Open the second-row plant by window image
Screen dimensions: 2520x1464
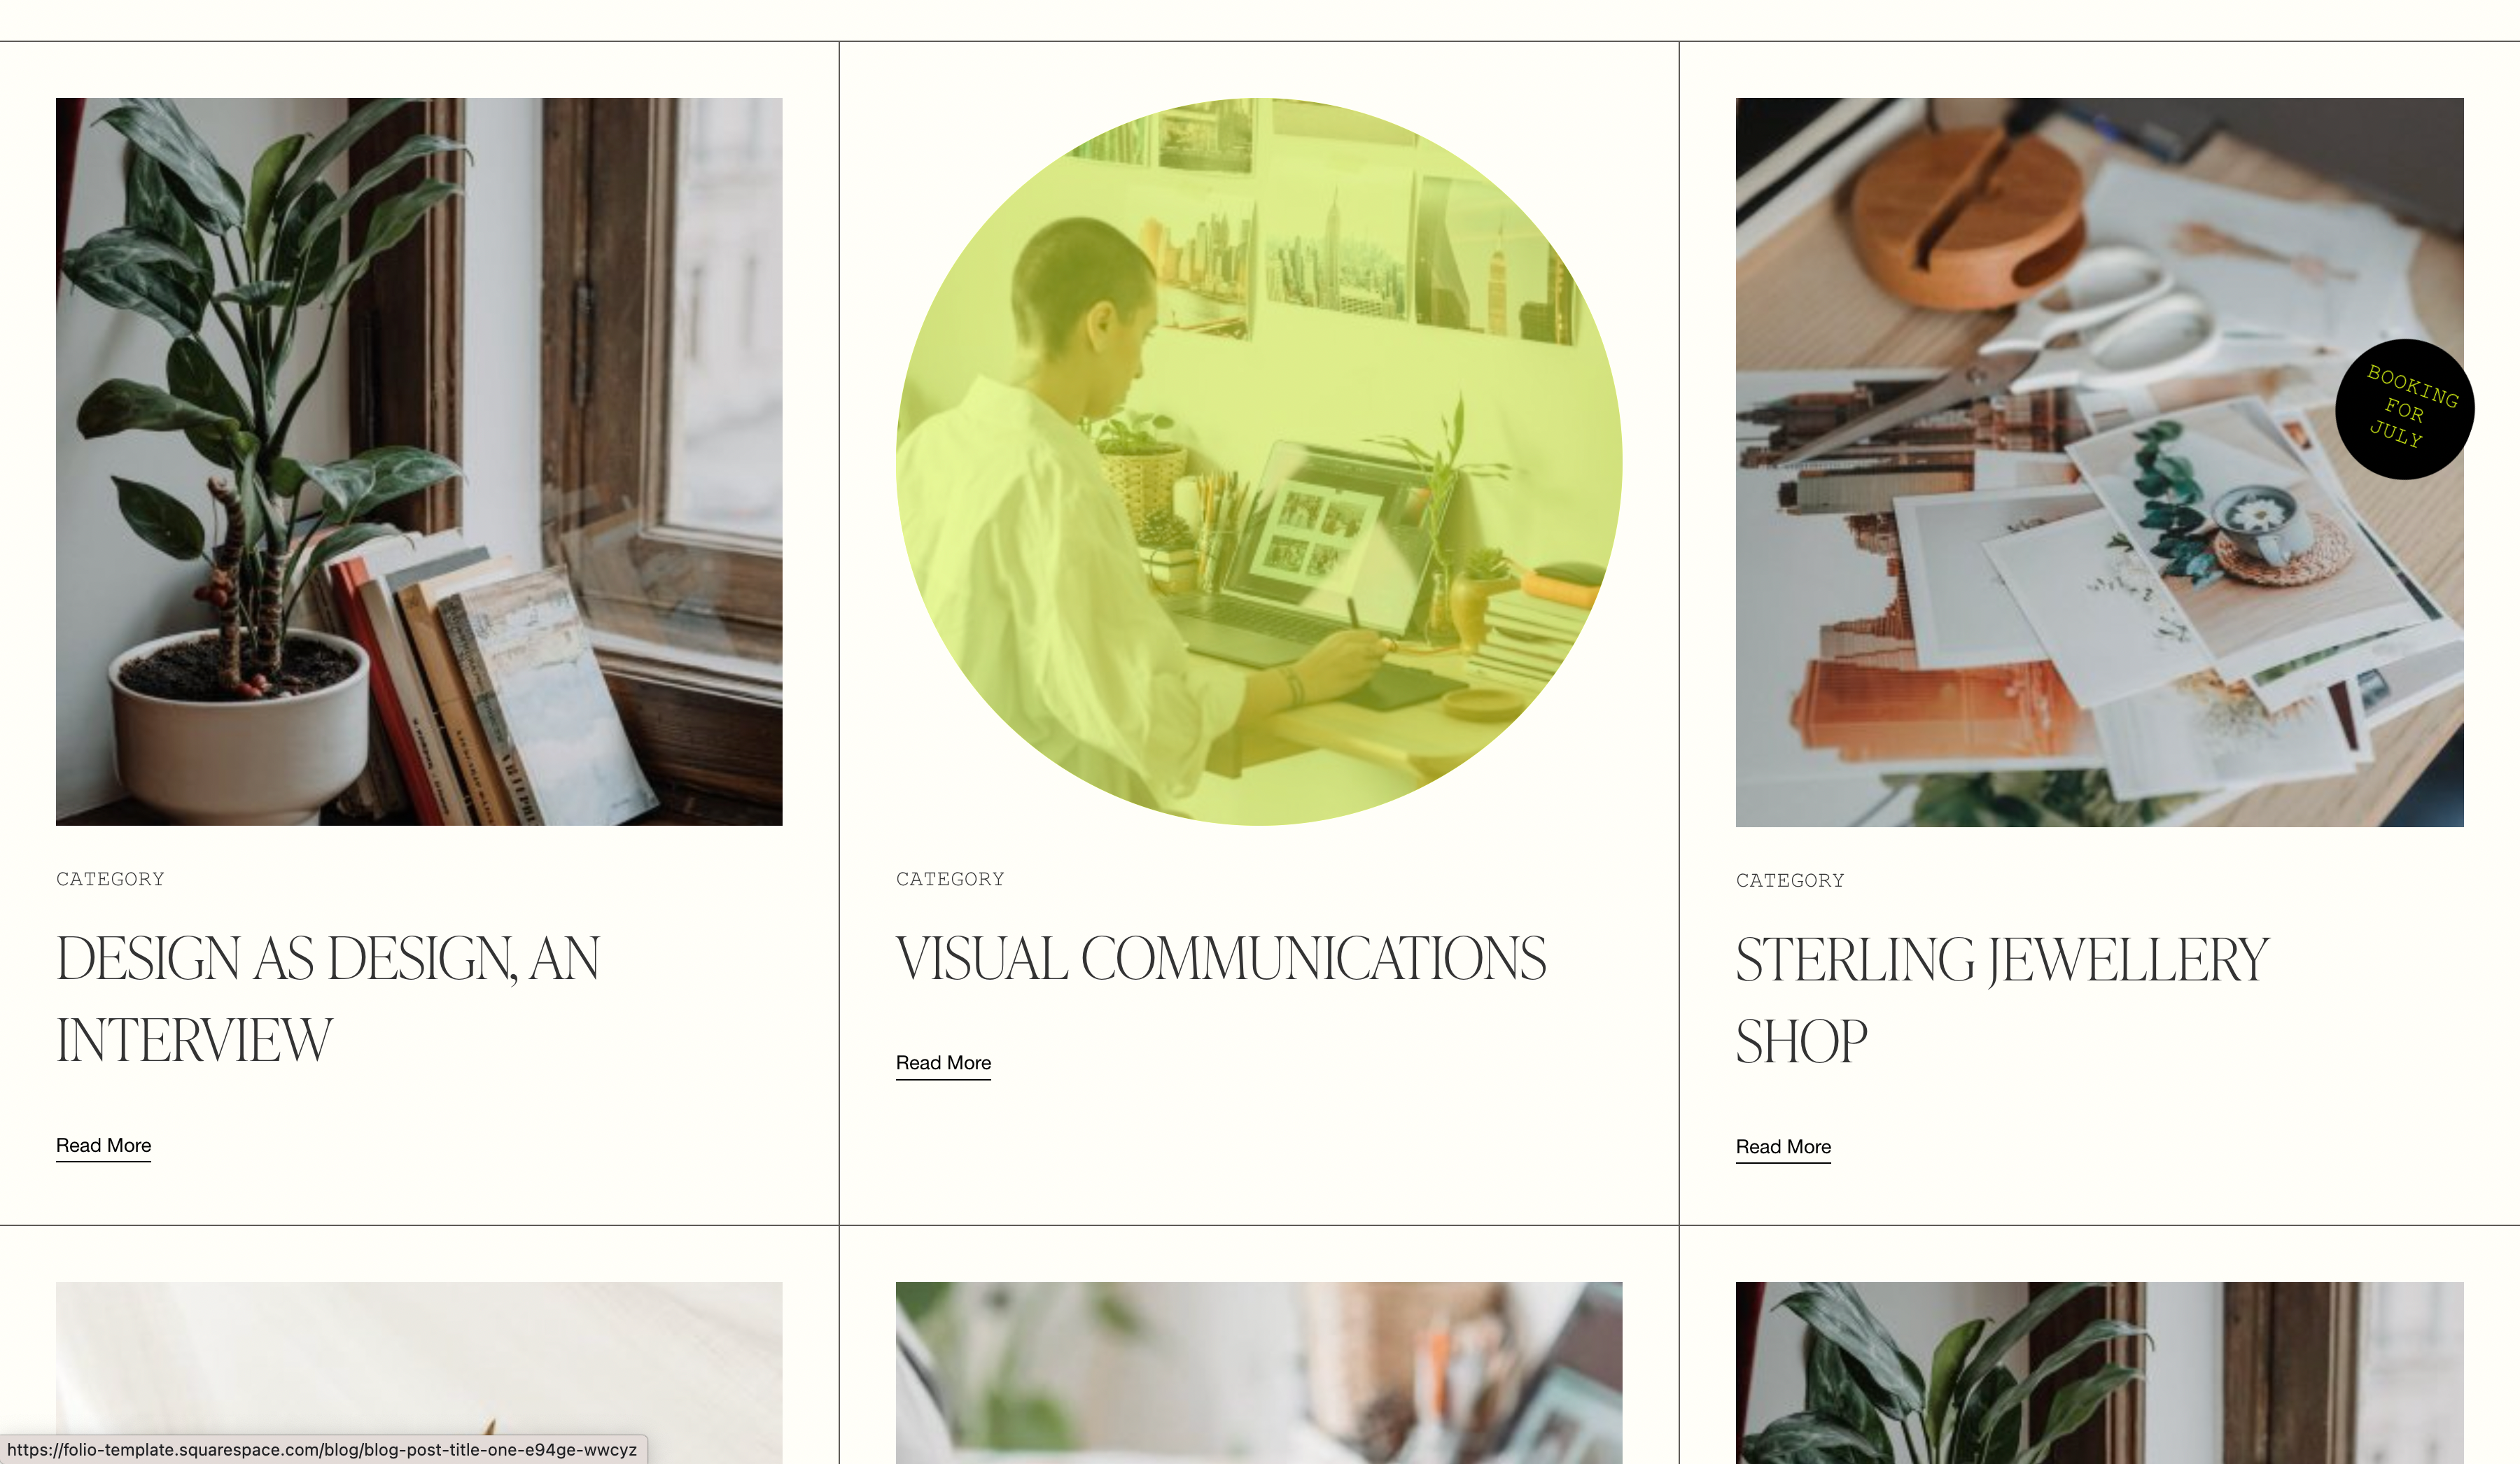(2099, 1372)
